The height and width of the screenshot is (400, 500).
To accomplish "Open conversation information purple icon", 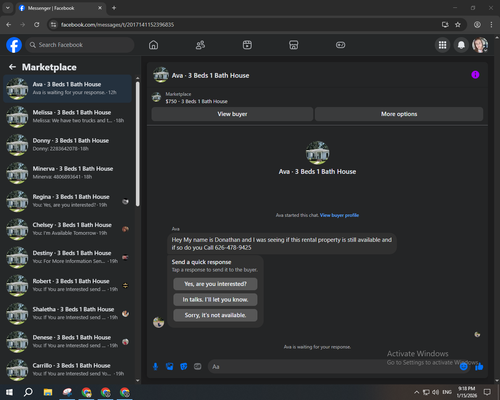I will pyautogui.click(x=475, y=75).
